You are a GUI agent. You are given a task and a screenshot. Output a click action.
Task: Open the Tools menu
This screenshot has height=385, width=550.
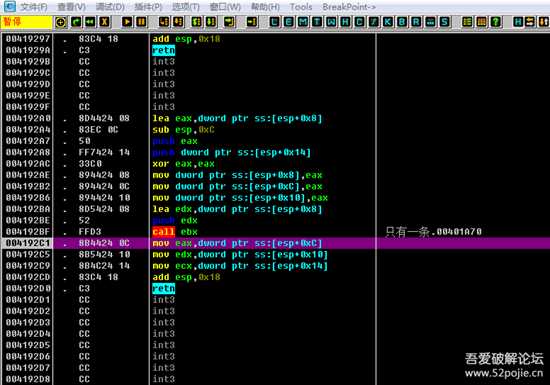[301, 7]
